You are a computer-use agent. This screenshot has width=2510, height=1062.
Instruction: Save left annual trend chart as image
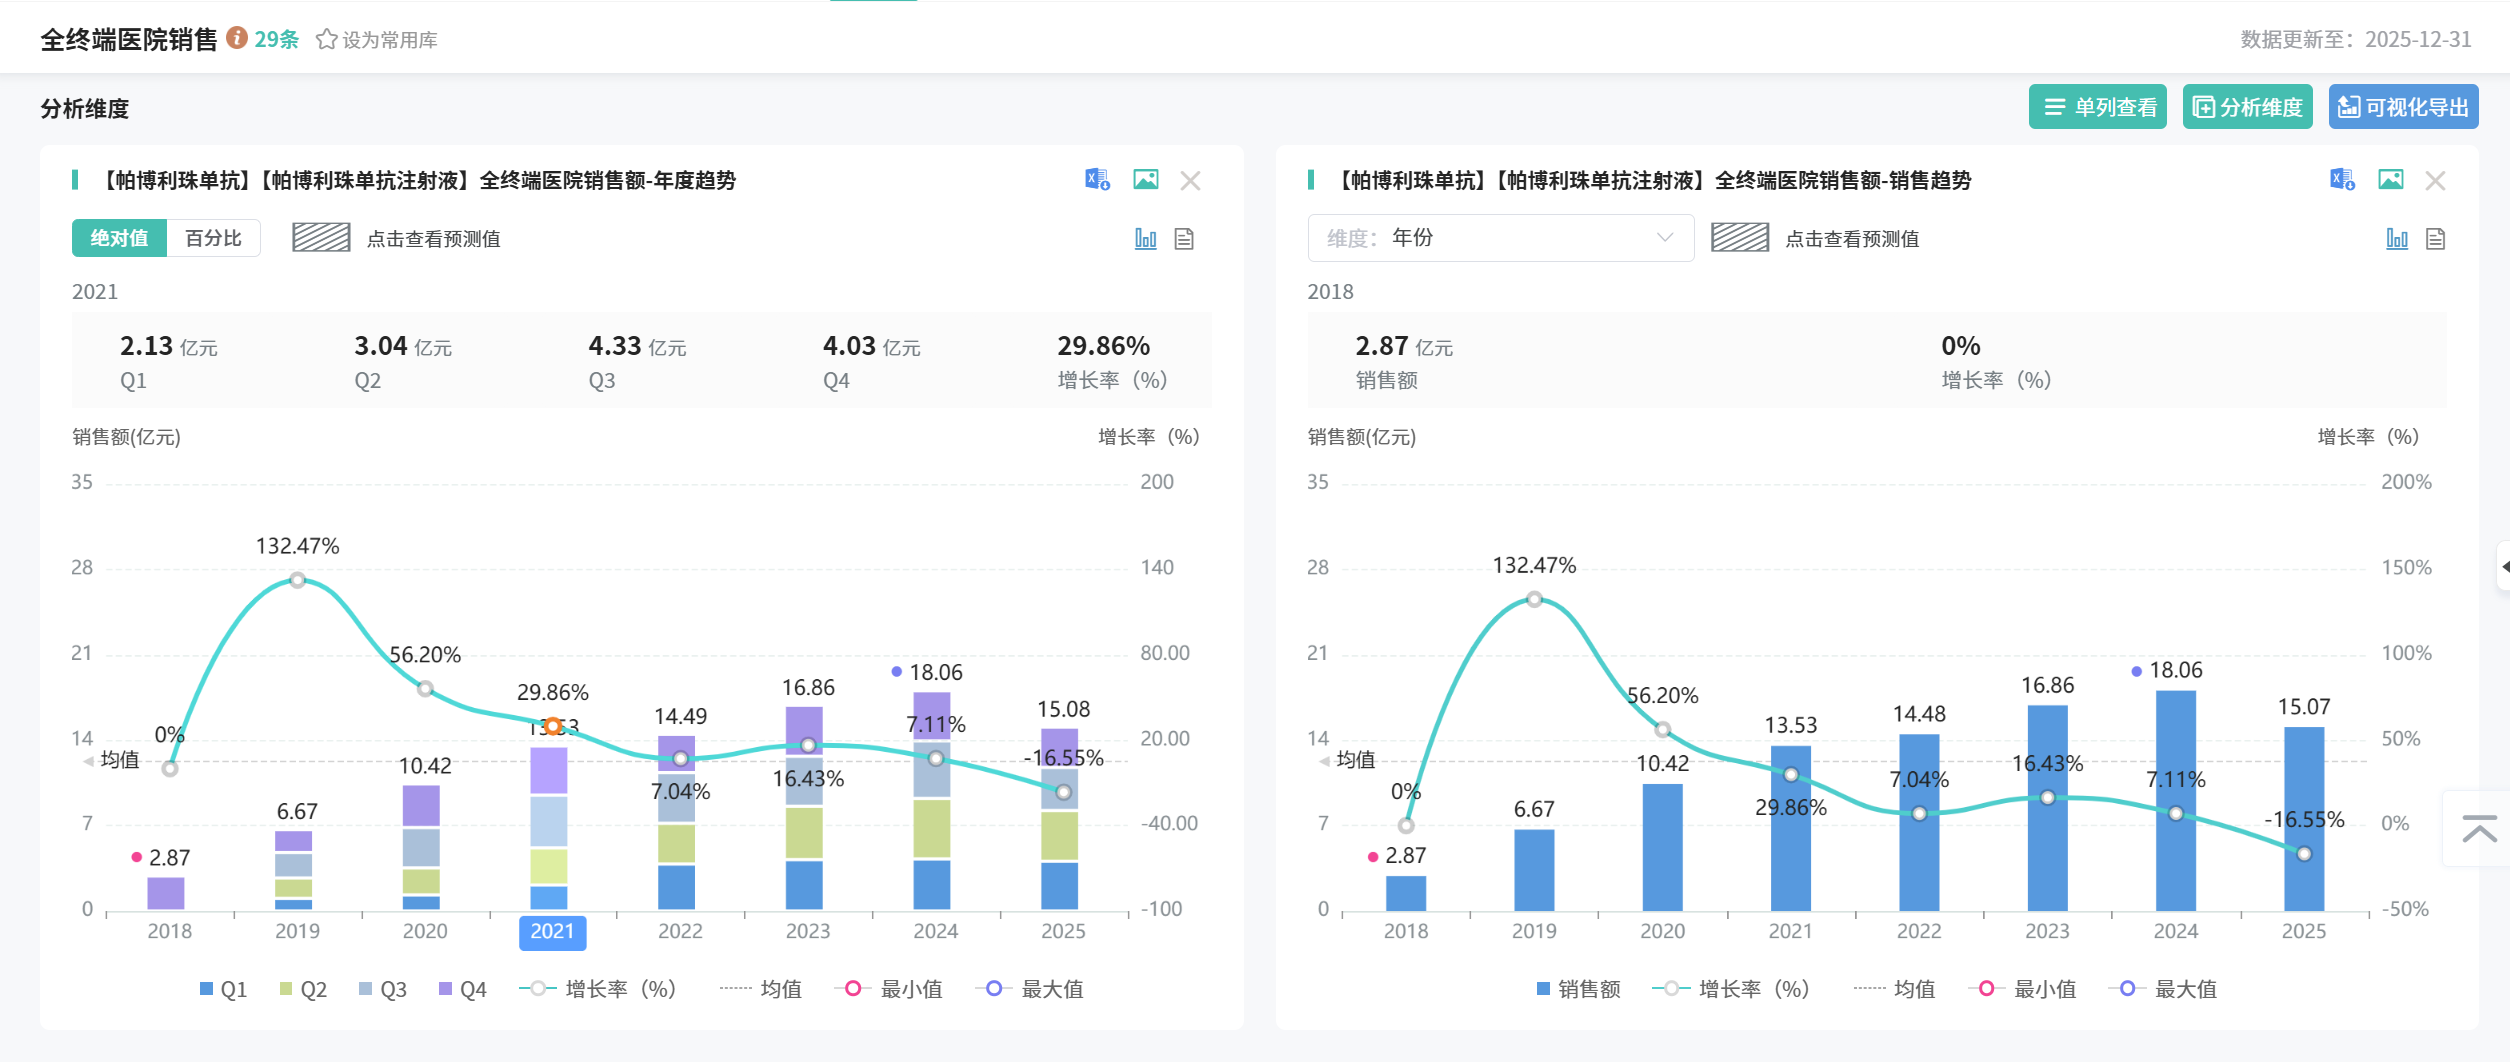tap(1145, 180)
